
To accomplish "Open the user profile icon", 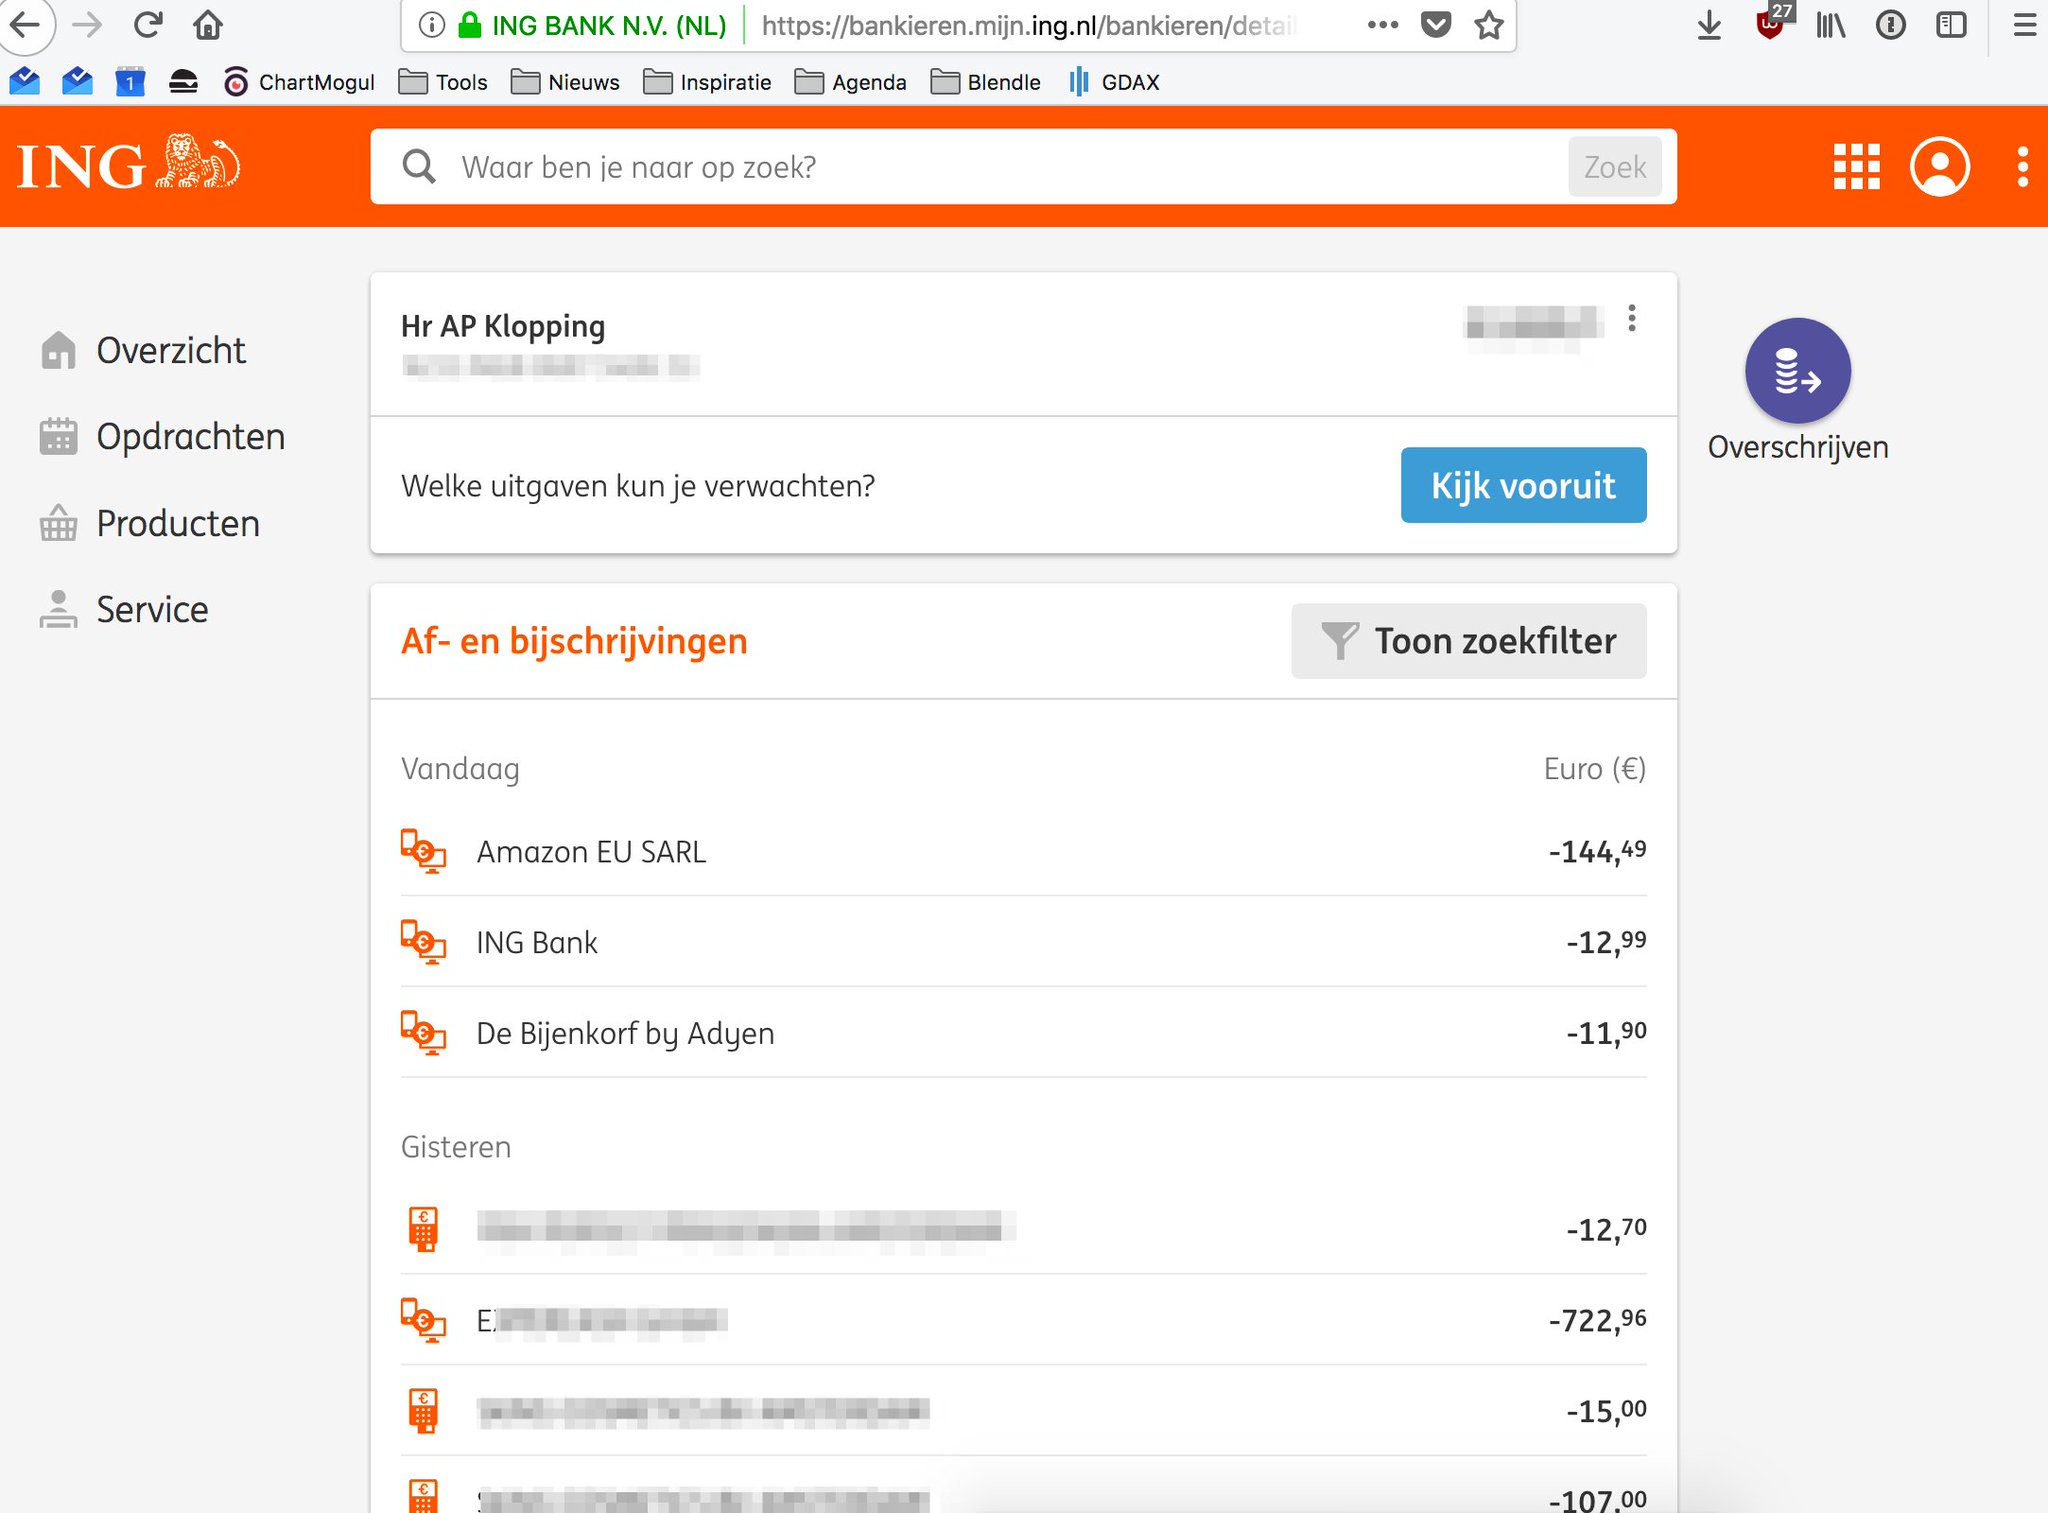I will tap(1940, 166).
